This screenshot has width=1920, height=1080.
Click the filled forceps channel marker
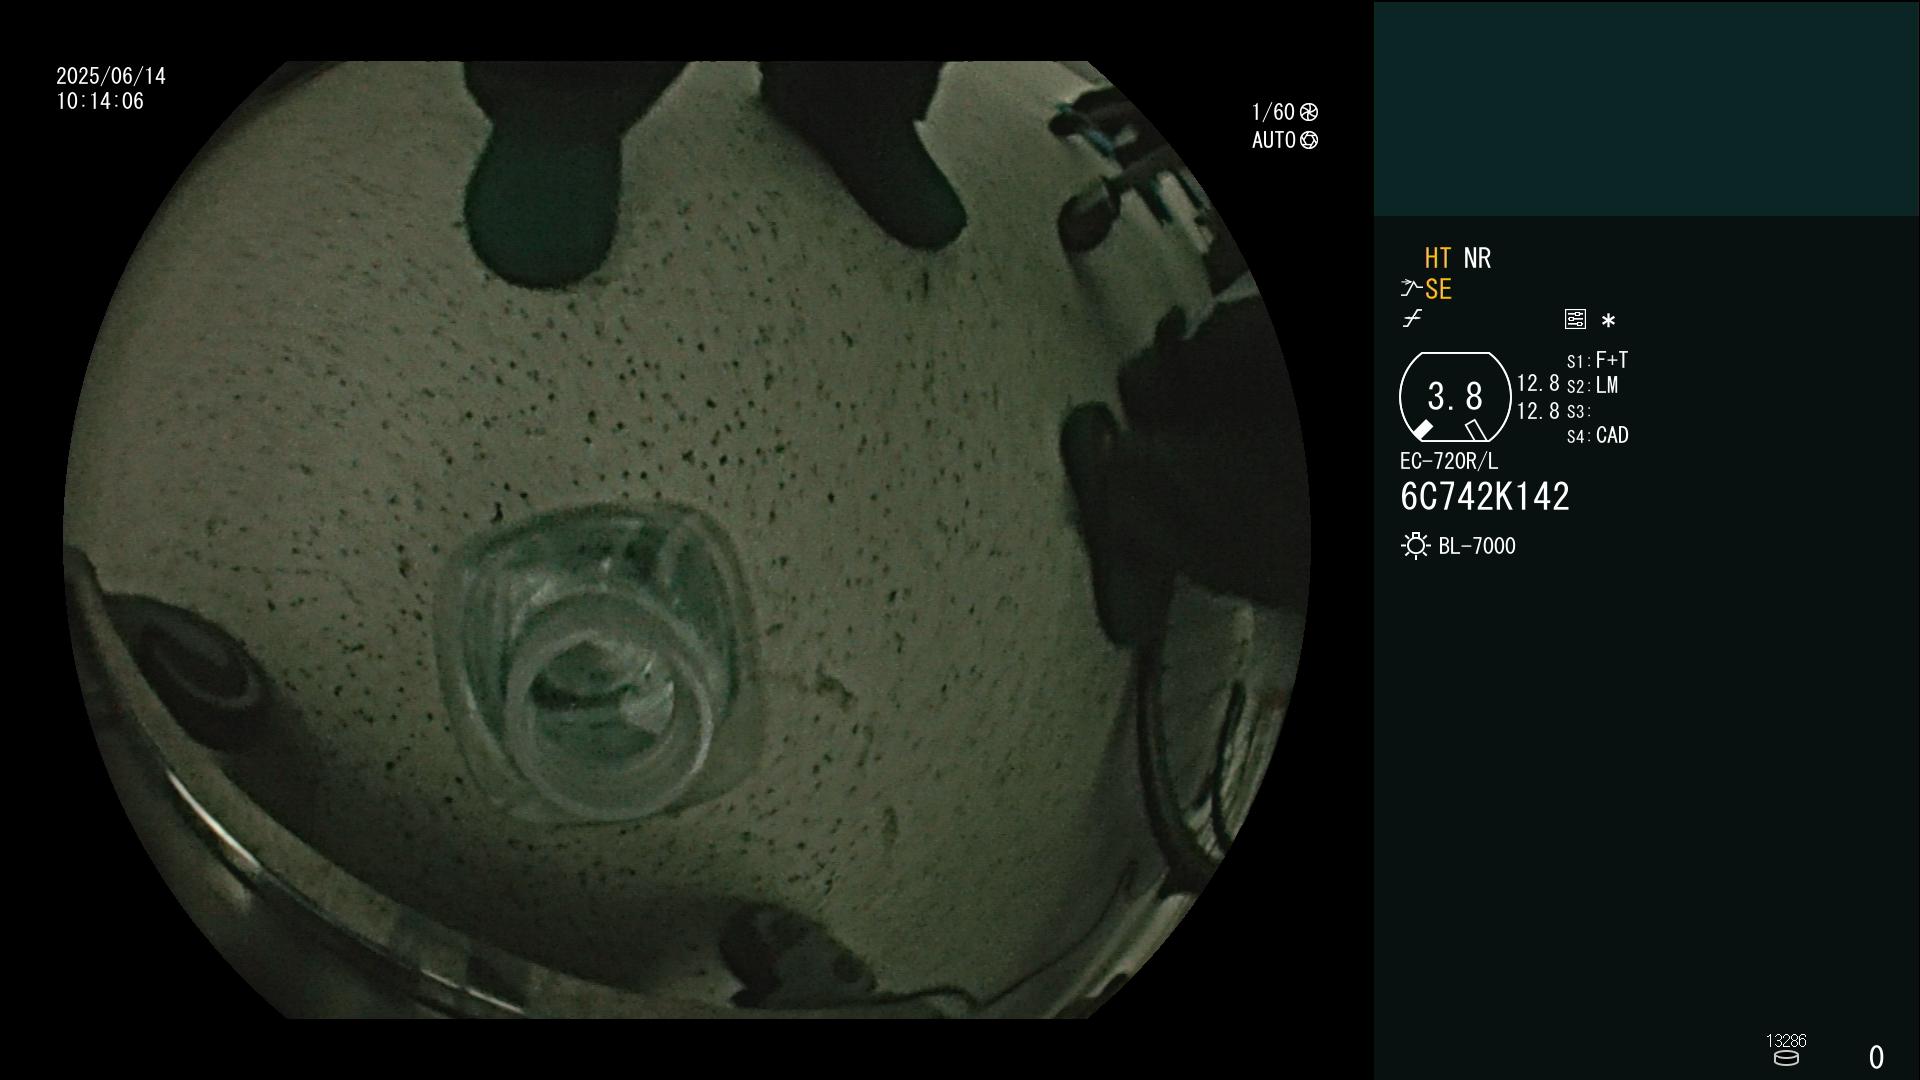point(1422,430)
